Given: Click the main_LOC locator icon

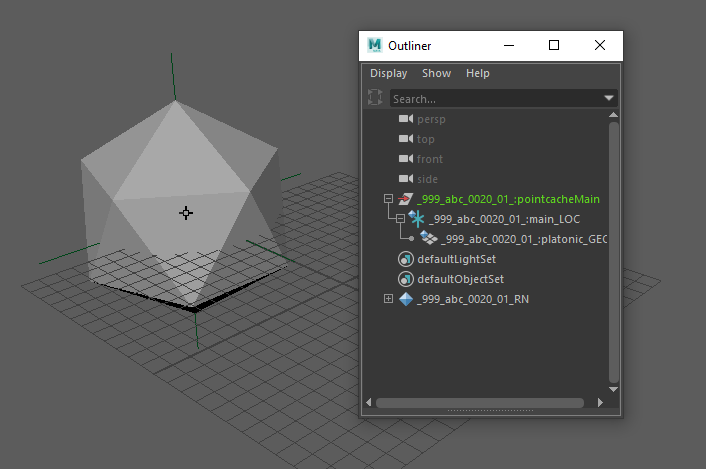Looking at the screenshot, I should pos(416,219).
